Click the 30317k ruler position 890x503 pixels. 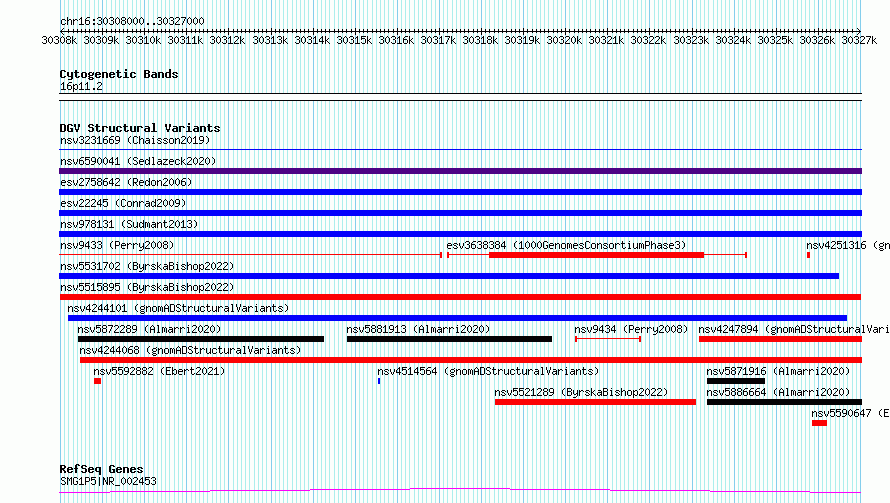(x=438, y=40)
